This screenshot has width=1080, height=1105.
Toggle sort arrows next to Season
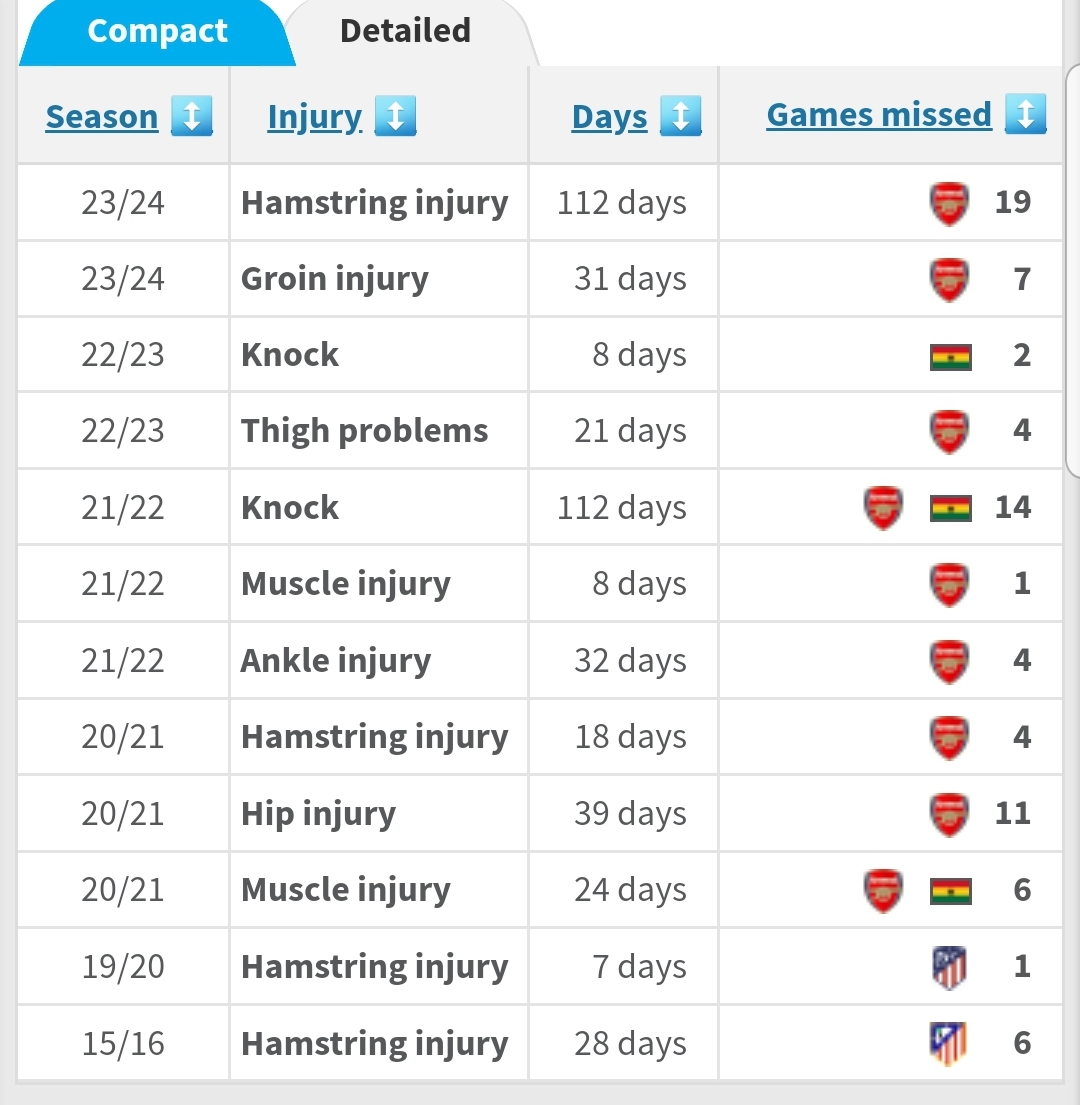[x=192, y=116]
